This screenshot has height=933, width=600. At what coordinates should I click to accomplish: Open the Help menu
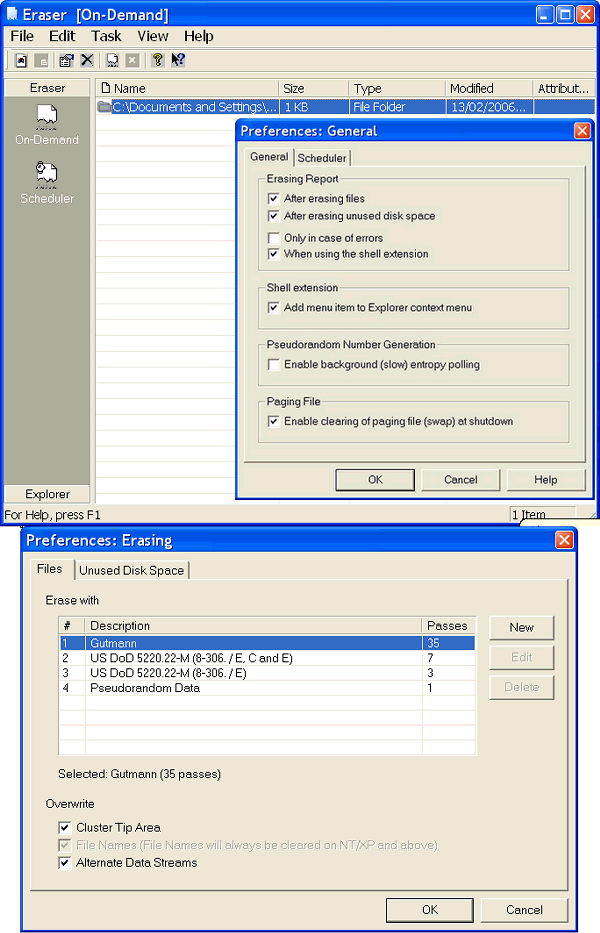click(x=198, y=36)
